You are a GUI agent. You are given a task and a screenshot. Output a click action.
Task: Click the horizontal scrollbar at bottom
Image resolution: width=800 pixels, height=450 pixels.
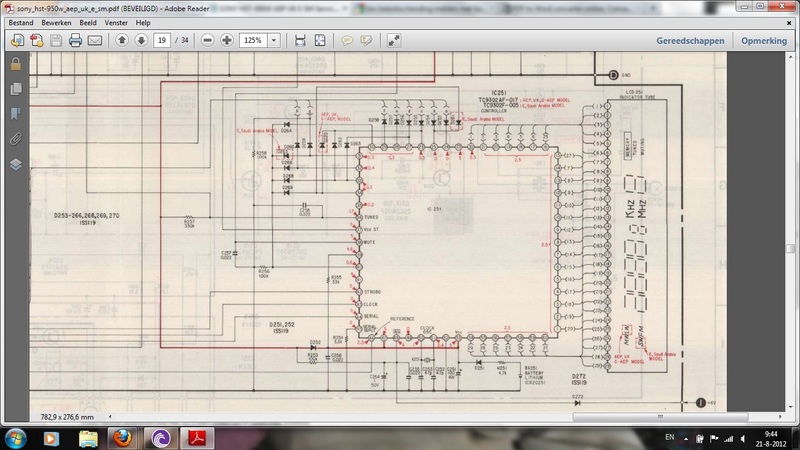(400, 415)
